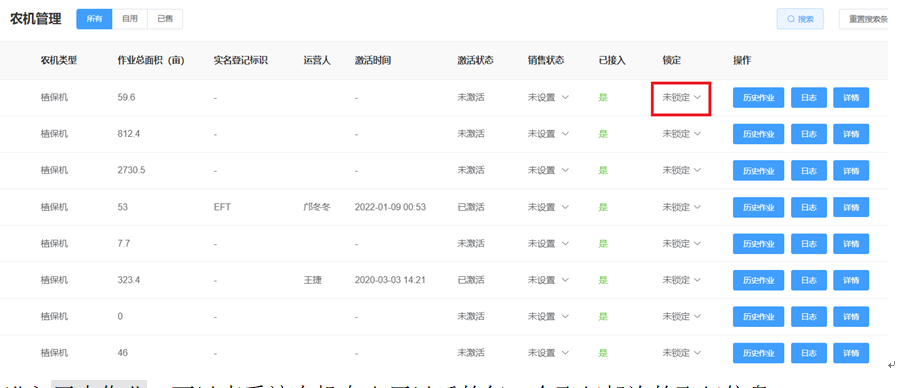Click the chevron of the highlighted 未锁定 dropdown
This screenshot has height=388, width=917.
[697, 98]
